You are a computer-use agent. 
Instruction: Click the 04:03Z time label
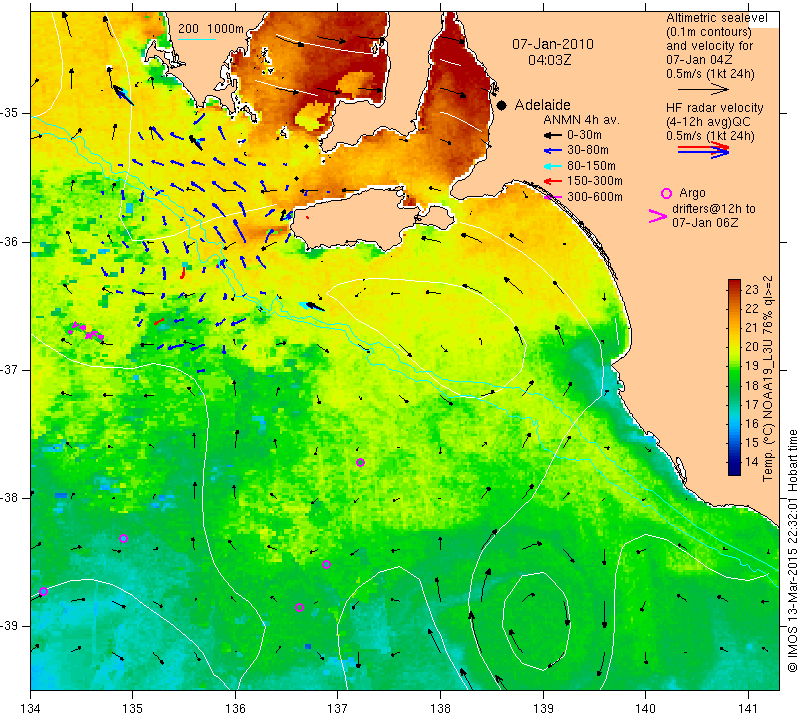(549, 60)
